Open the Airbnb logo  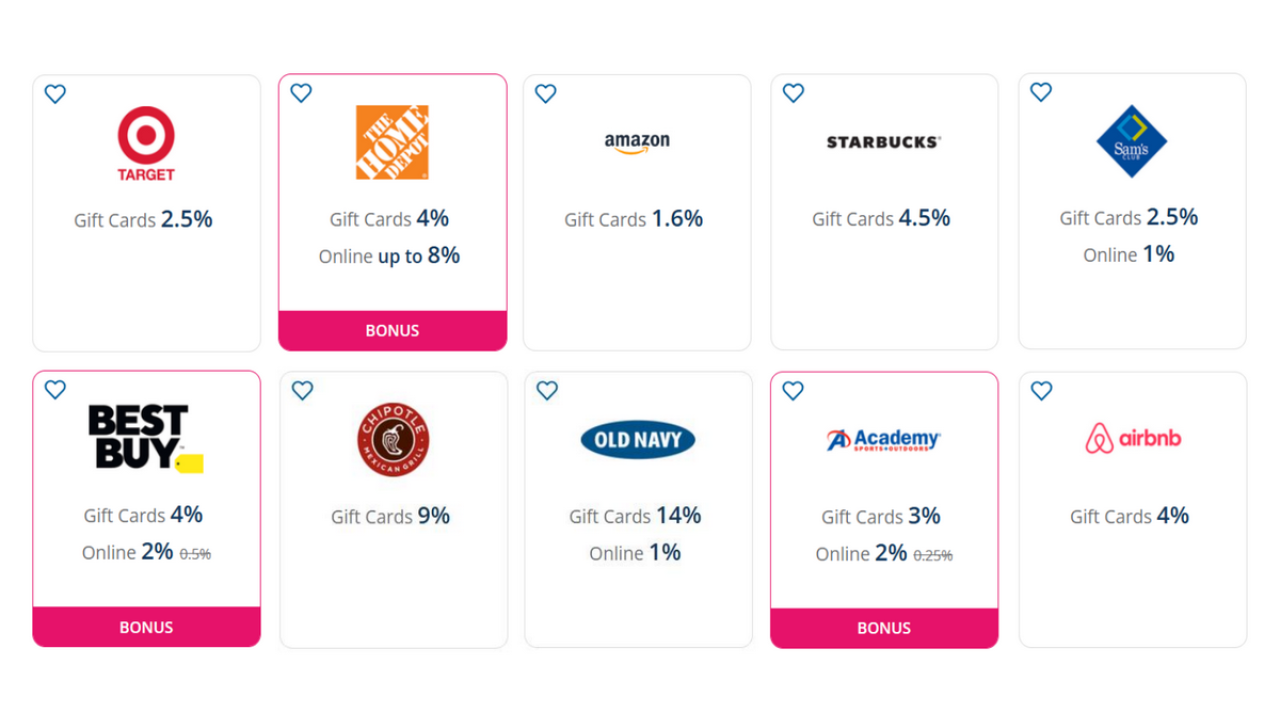pyautogui.click(x=1133, y=438)
